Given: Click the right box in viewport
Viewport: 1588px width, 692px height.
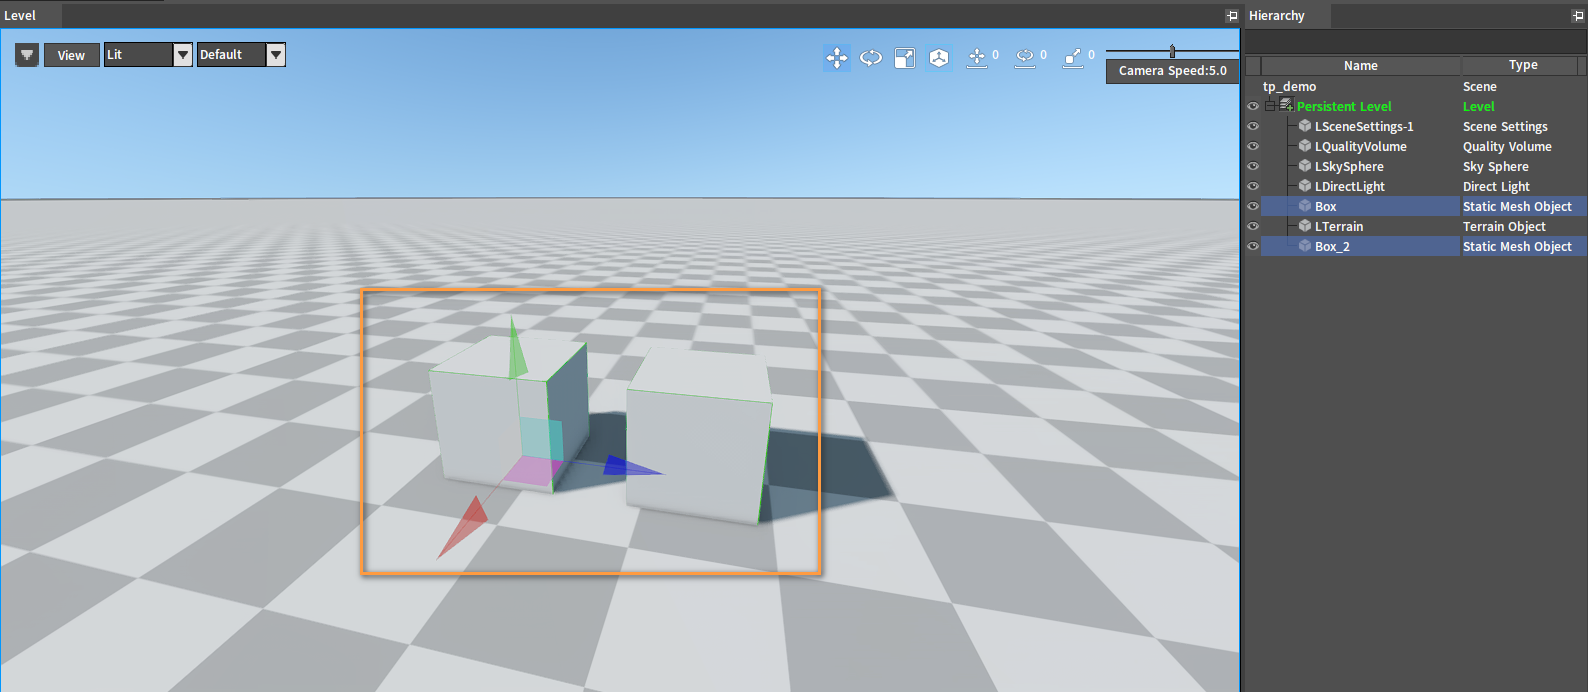Looking at the screenshot, I should pos(698,435).
